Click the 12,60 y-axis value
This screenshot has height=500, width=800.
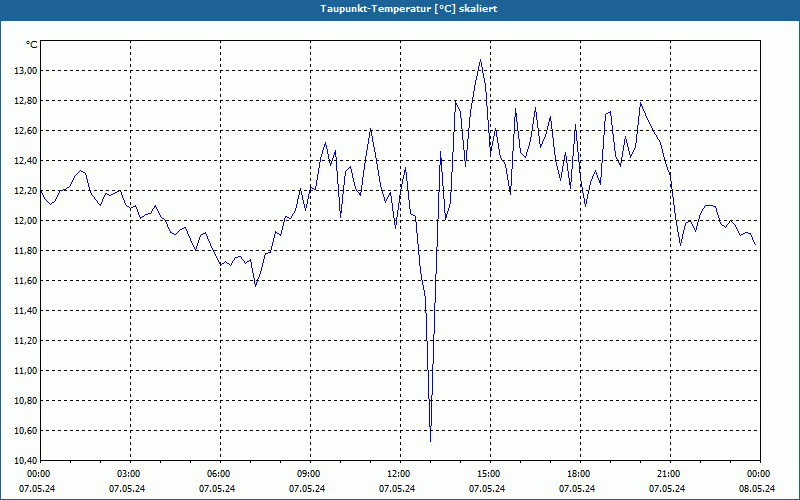click(26, 131)
